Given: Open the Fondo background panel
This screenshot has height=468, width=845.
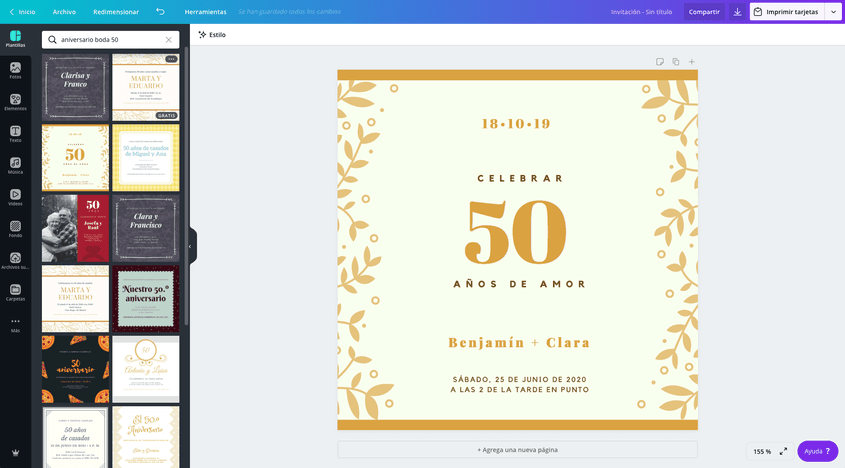Looking at the screenshot, I should [x=15, y=229].
